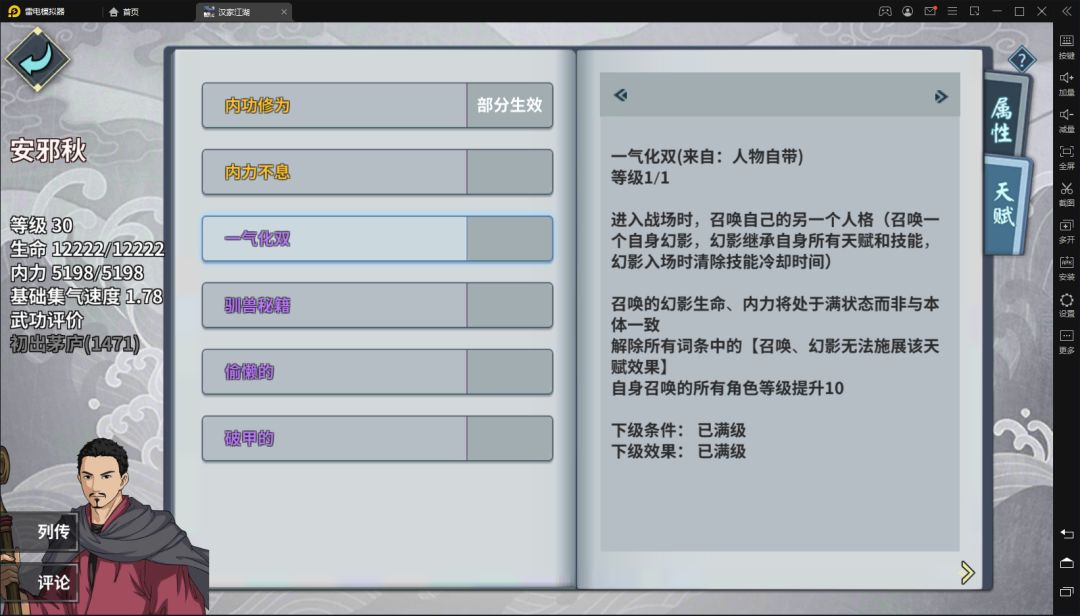Image resolution: width=1080 pixels, height=616 pixels.
Task: Click the 部分生效 status label
Action: pyautogui.click(x=510, y=105)
